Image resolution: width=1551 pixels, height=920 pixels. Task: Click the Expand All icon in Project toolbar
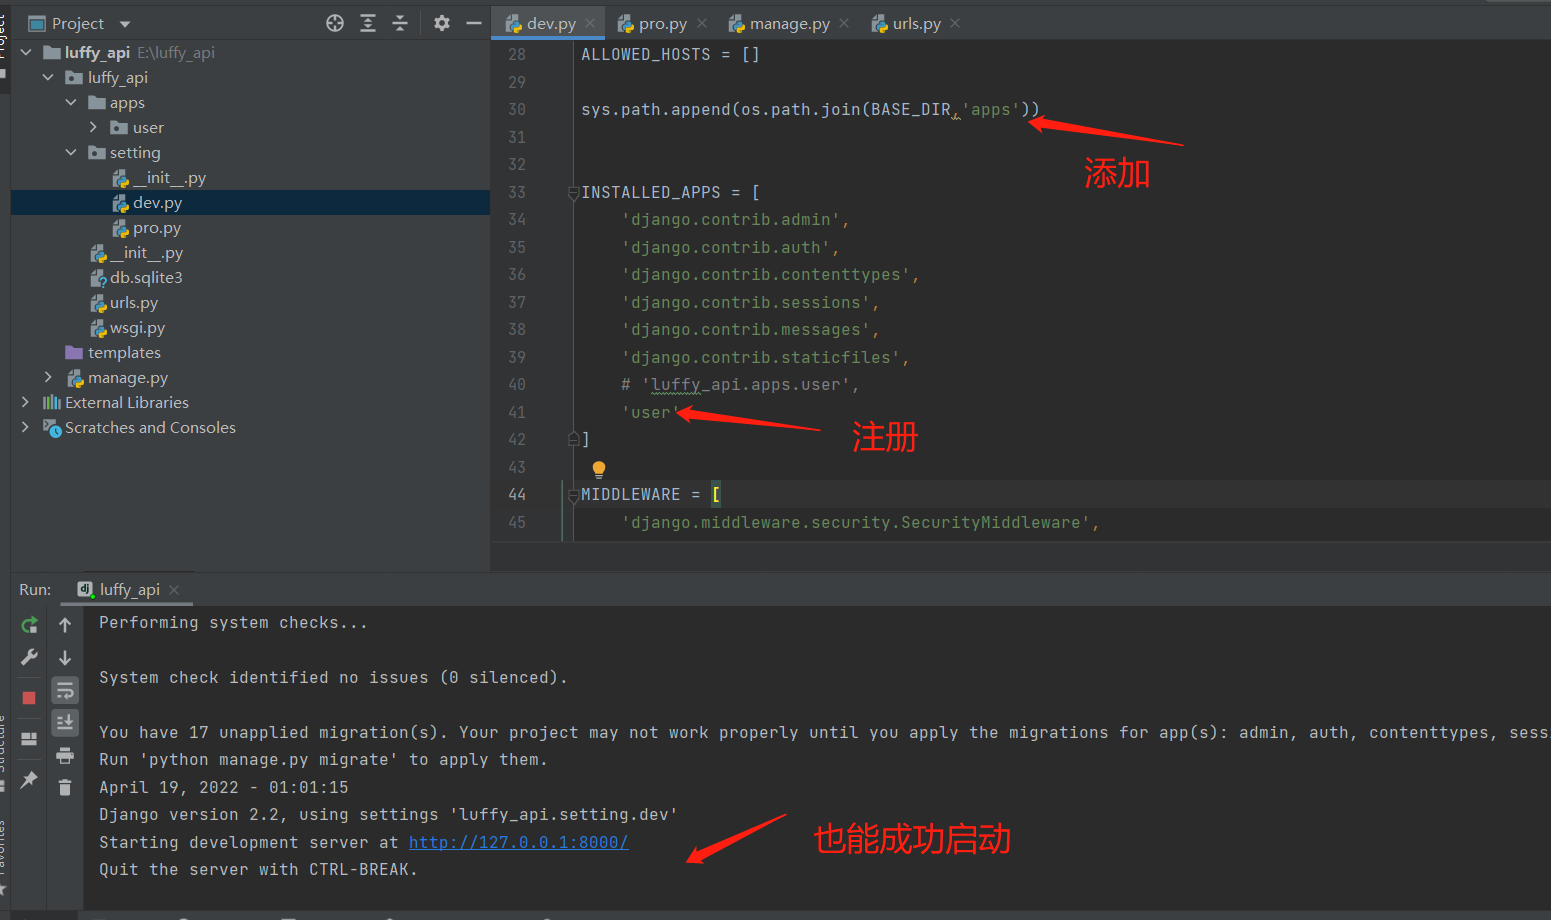368,23
